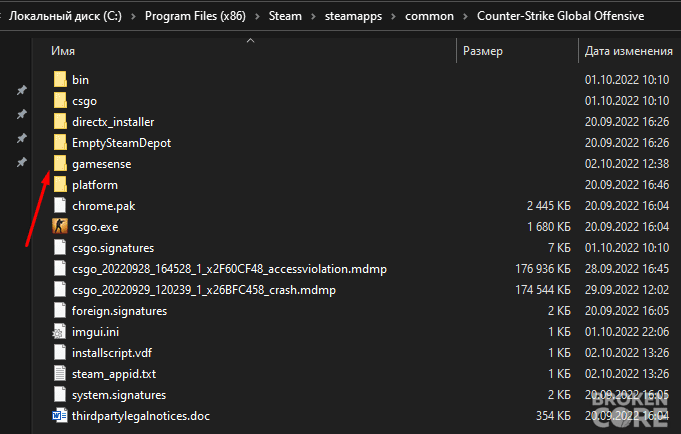
Task: Click the csgo.signatures file icon
Action: [x=60, y=248]
